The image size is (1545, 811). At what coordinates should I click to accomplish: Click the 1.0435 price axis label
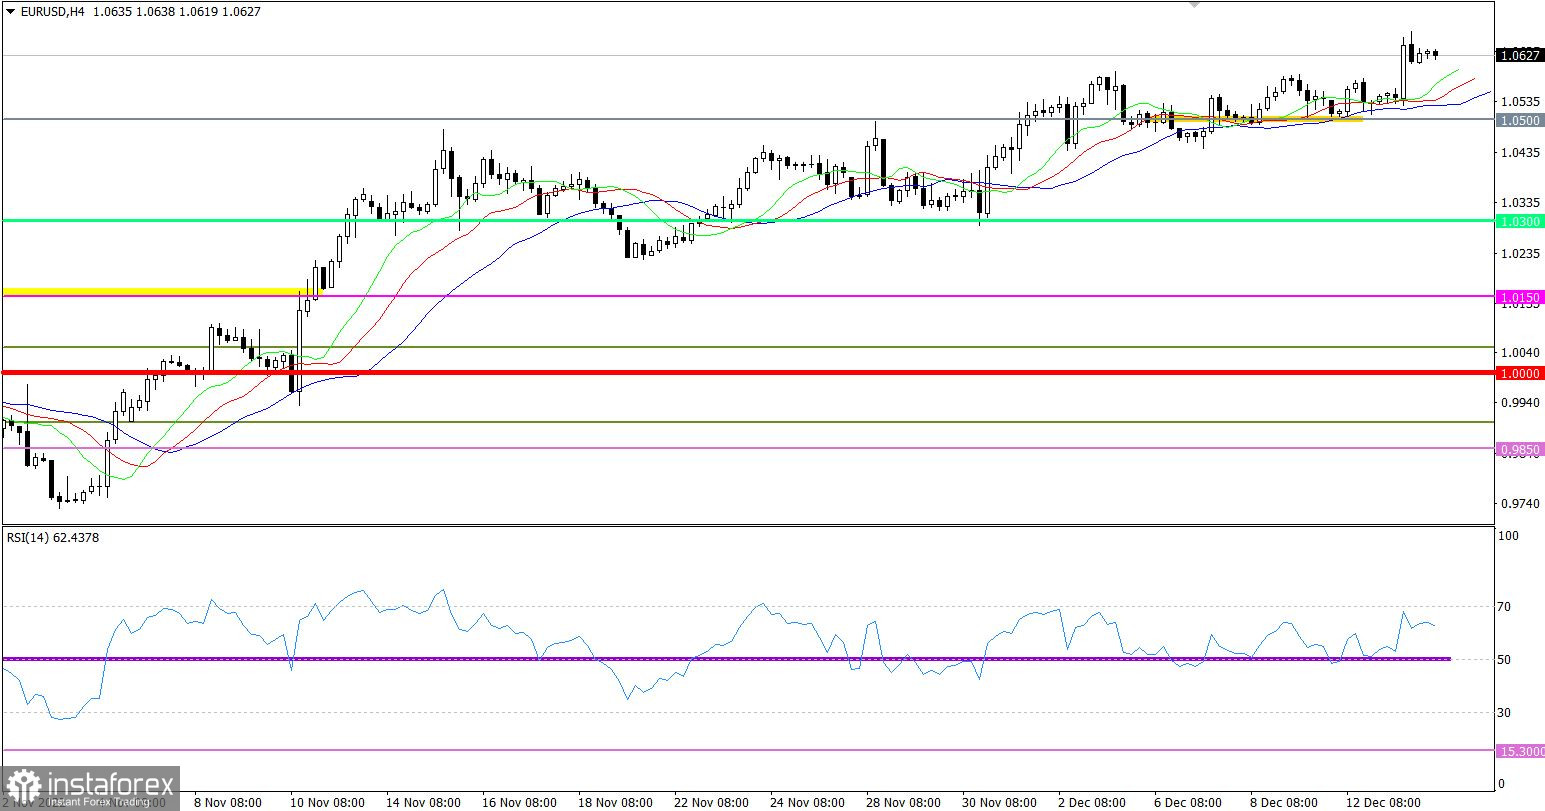tap(1518, 152)
